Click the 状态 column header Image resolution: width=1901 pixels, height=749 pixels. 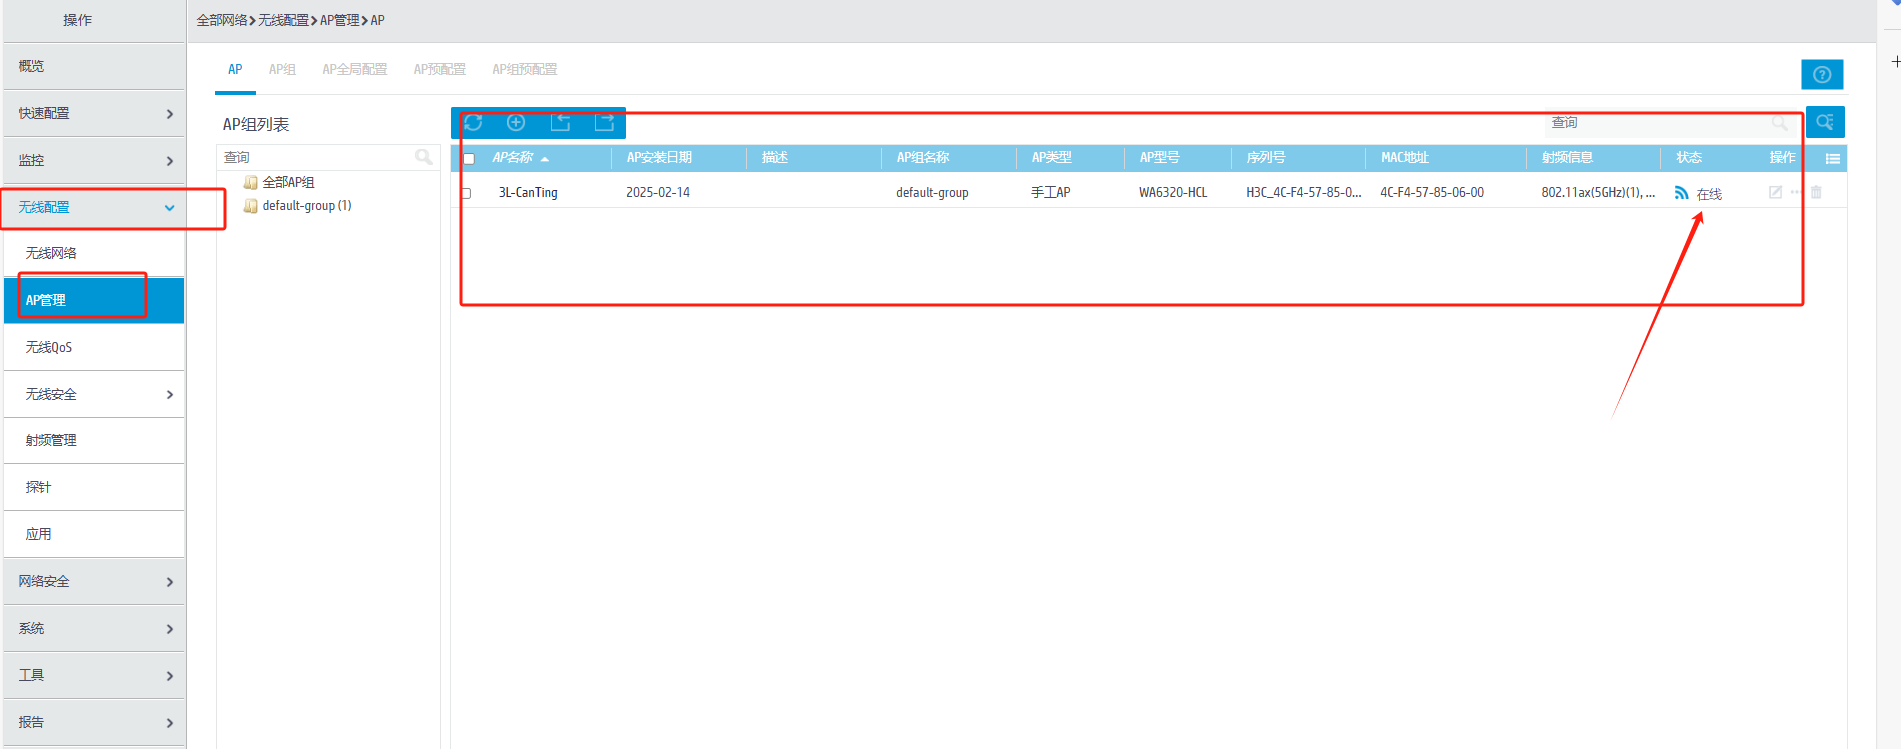[1689, 158]
